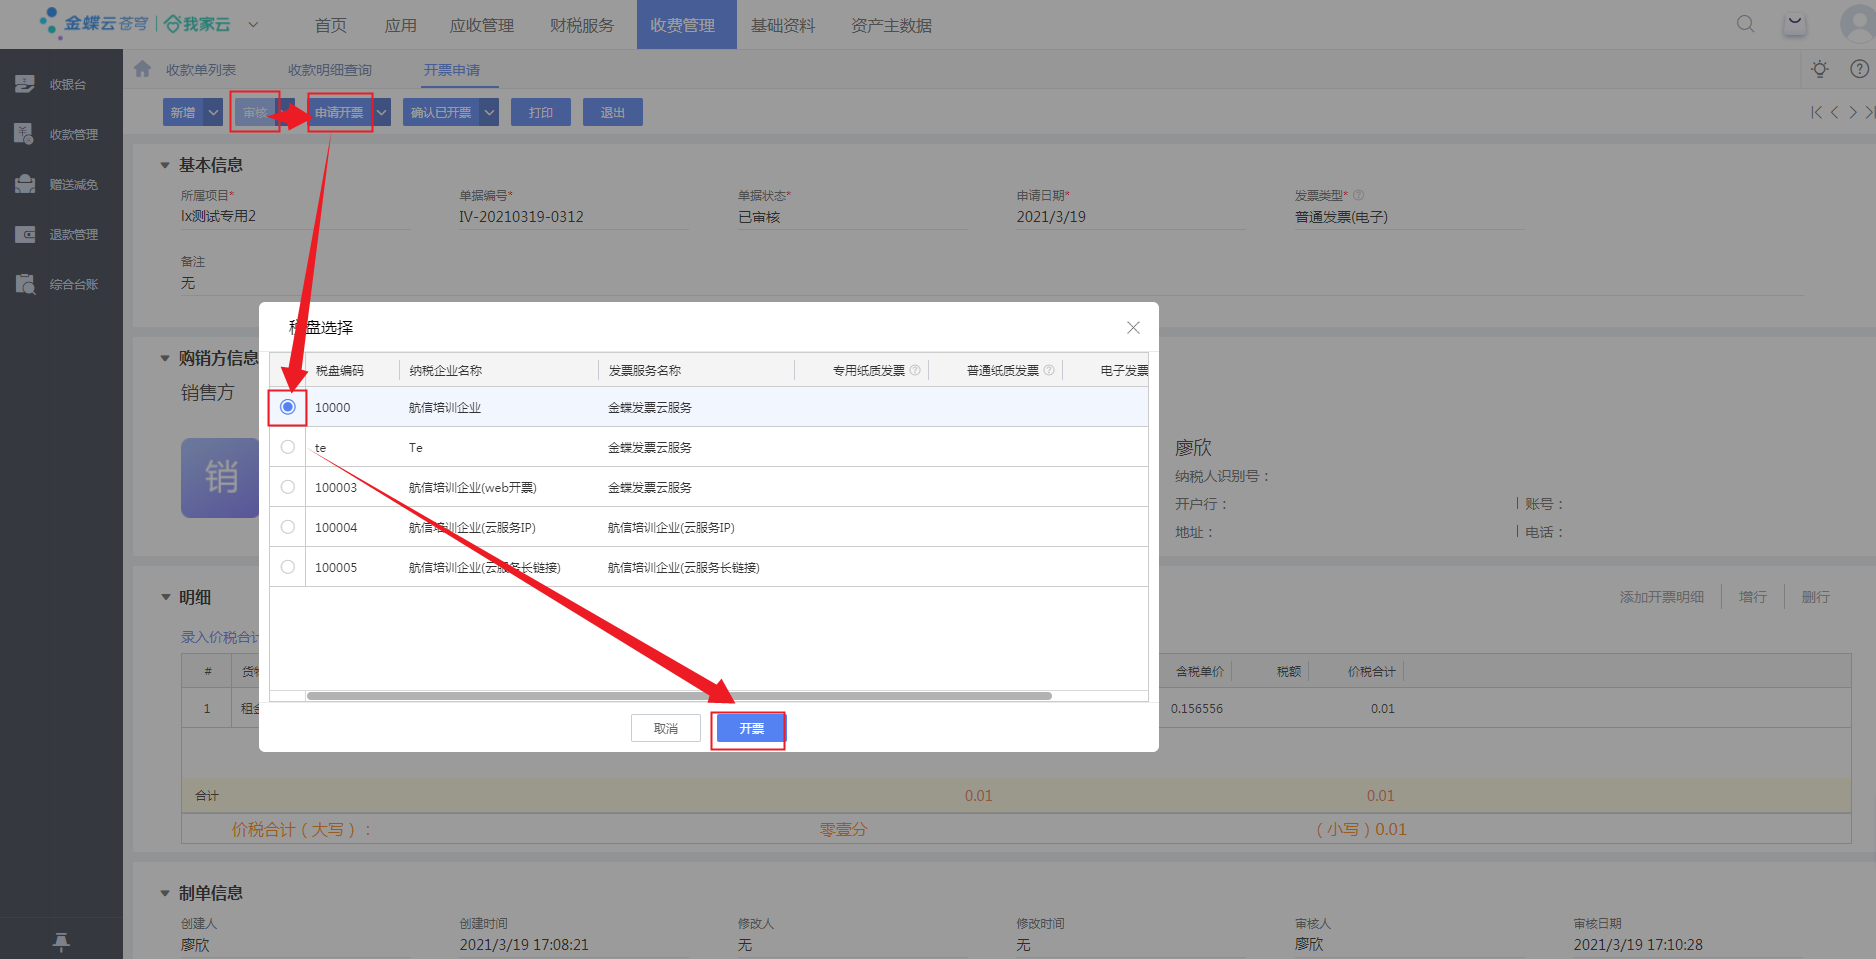
Task: Open the user avatar menu
Action: pyautogui.click(x=1857, y=24)
